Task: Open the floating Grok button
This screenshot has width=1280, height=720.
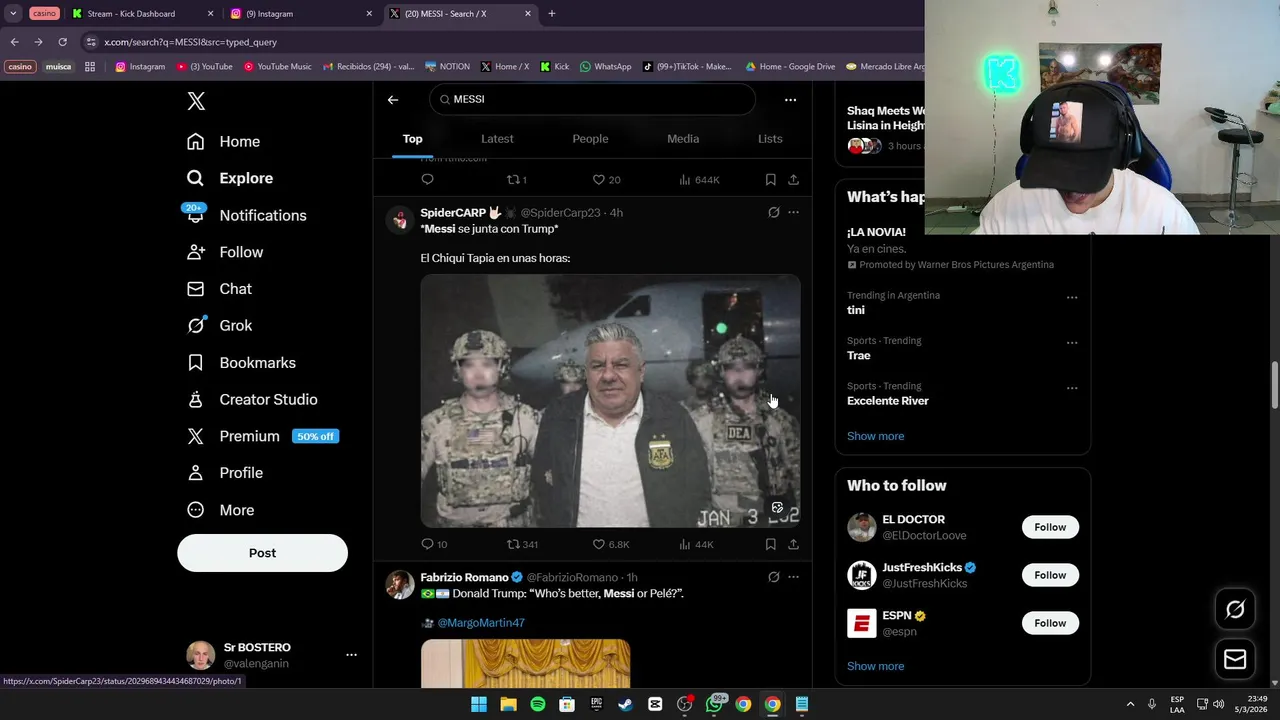Action: tap(1235, 609)
